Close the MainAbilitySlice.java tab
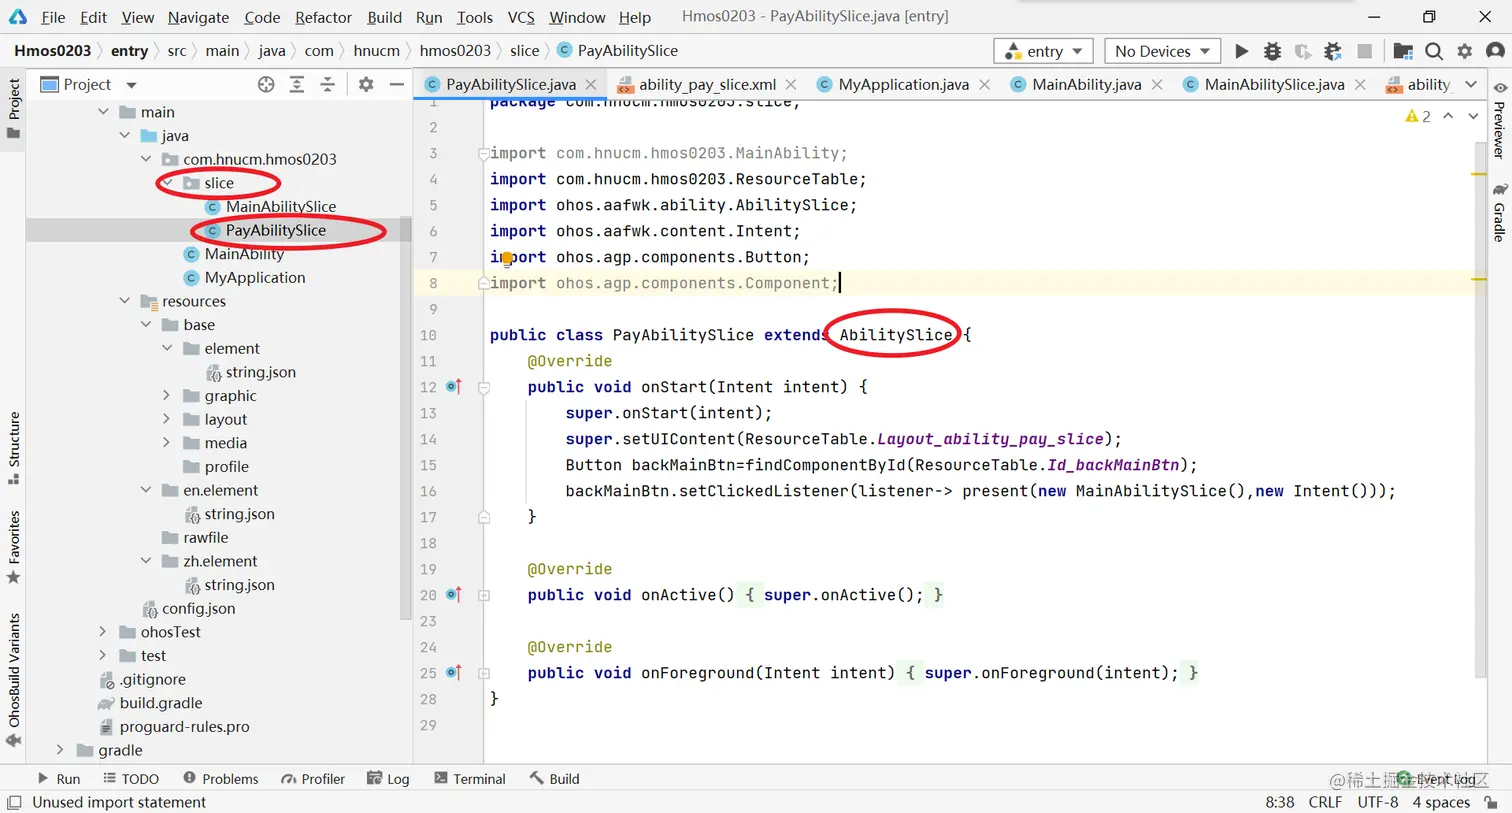 (x=1360, y=85)
